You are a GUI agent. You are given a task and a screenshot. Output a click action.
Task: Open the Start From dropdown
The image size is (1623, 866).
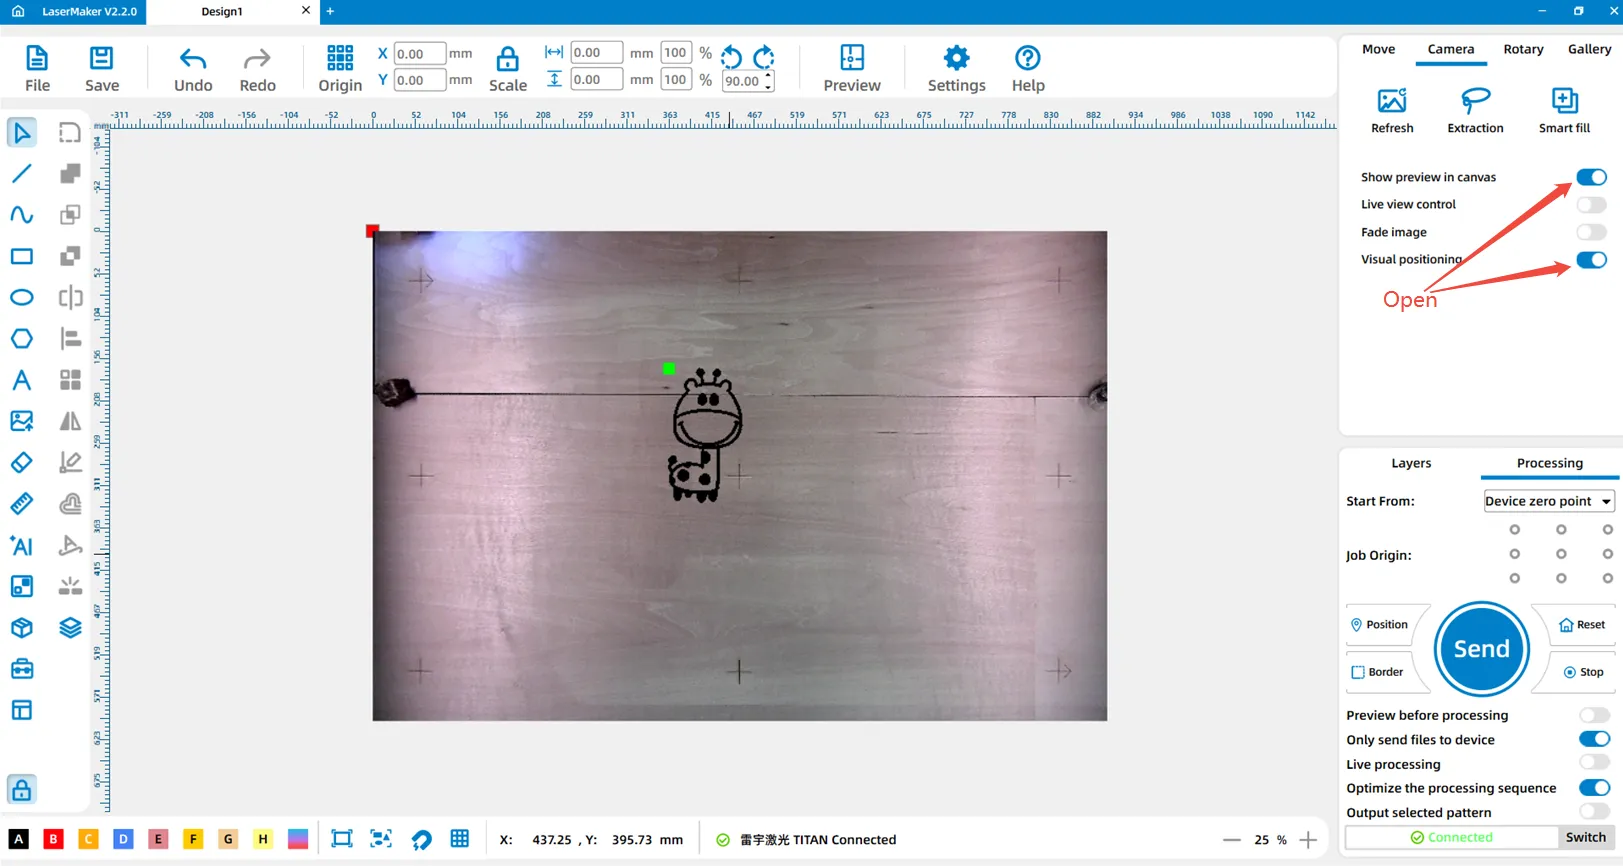click(1548, 501)
